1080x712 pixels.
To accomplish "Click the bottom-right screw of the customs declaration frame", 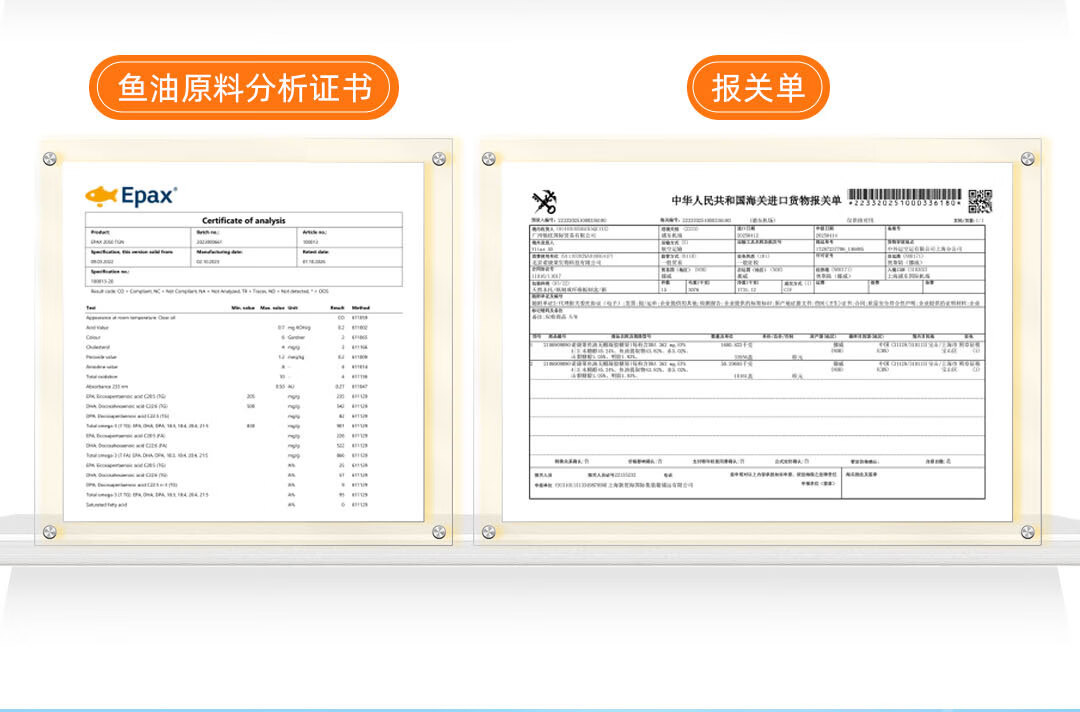I will 1027,531.
